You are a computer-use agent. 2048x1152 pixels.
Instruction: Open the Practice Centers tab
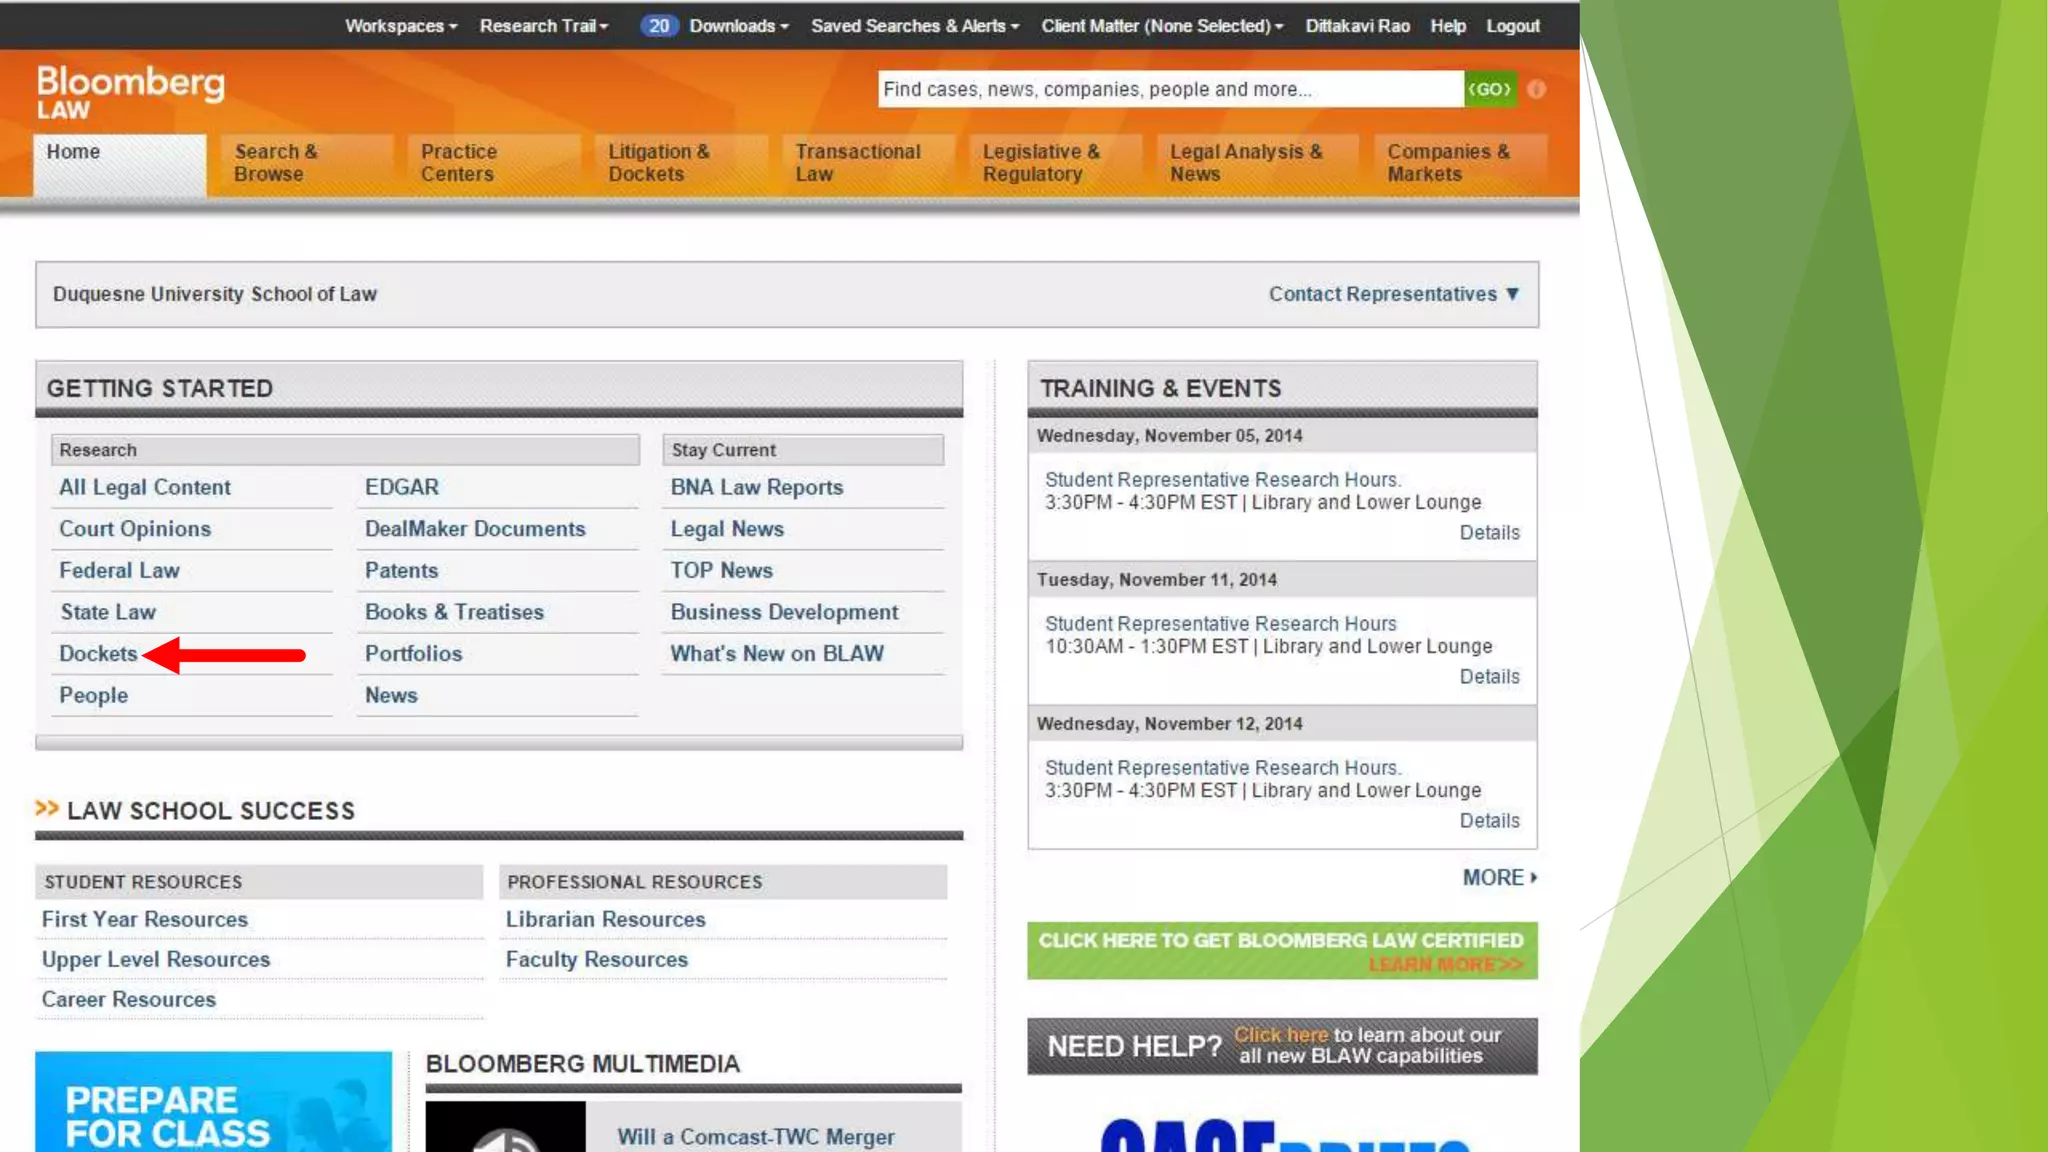[458, 163]
